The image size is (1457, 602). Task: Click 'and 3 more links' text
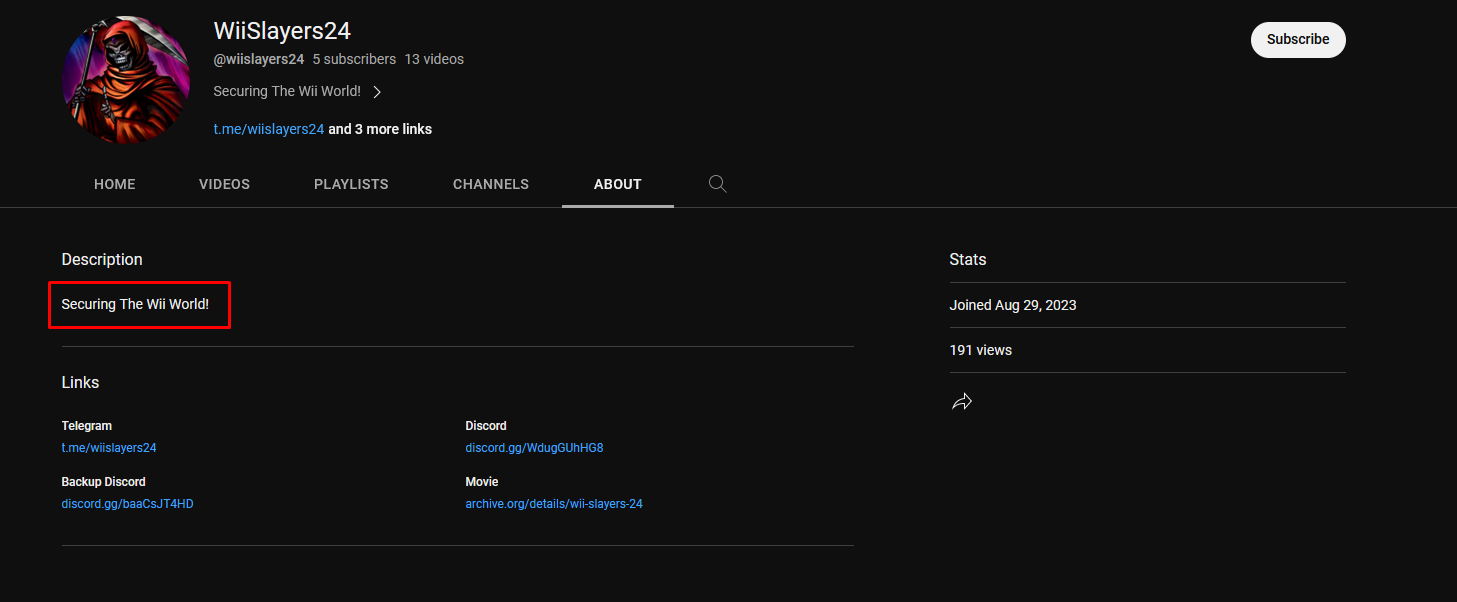(380, 129)
